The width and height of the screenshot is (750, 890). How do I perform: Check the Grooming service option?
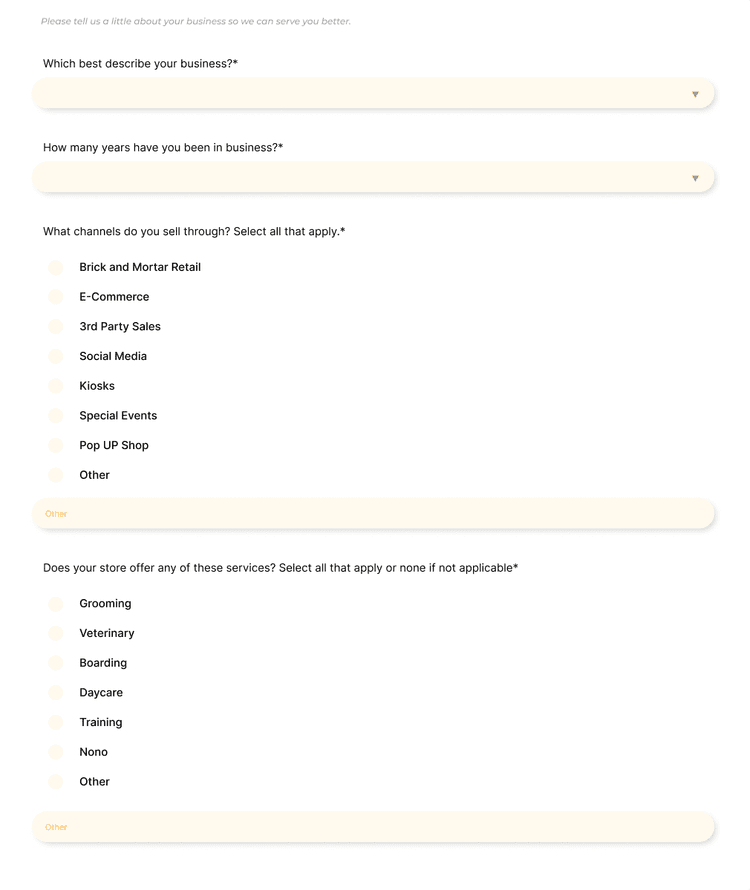tap(56, 604)
